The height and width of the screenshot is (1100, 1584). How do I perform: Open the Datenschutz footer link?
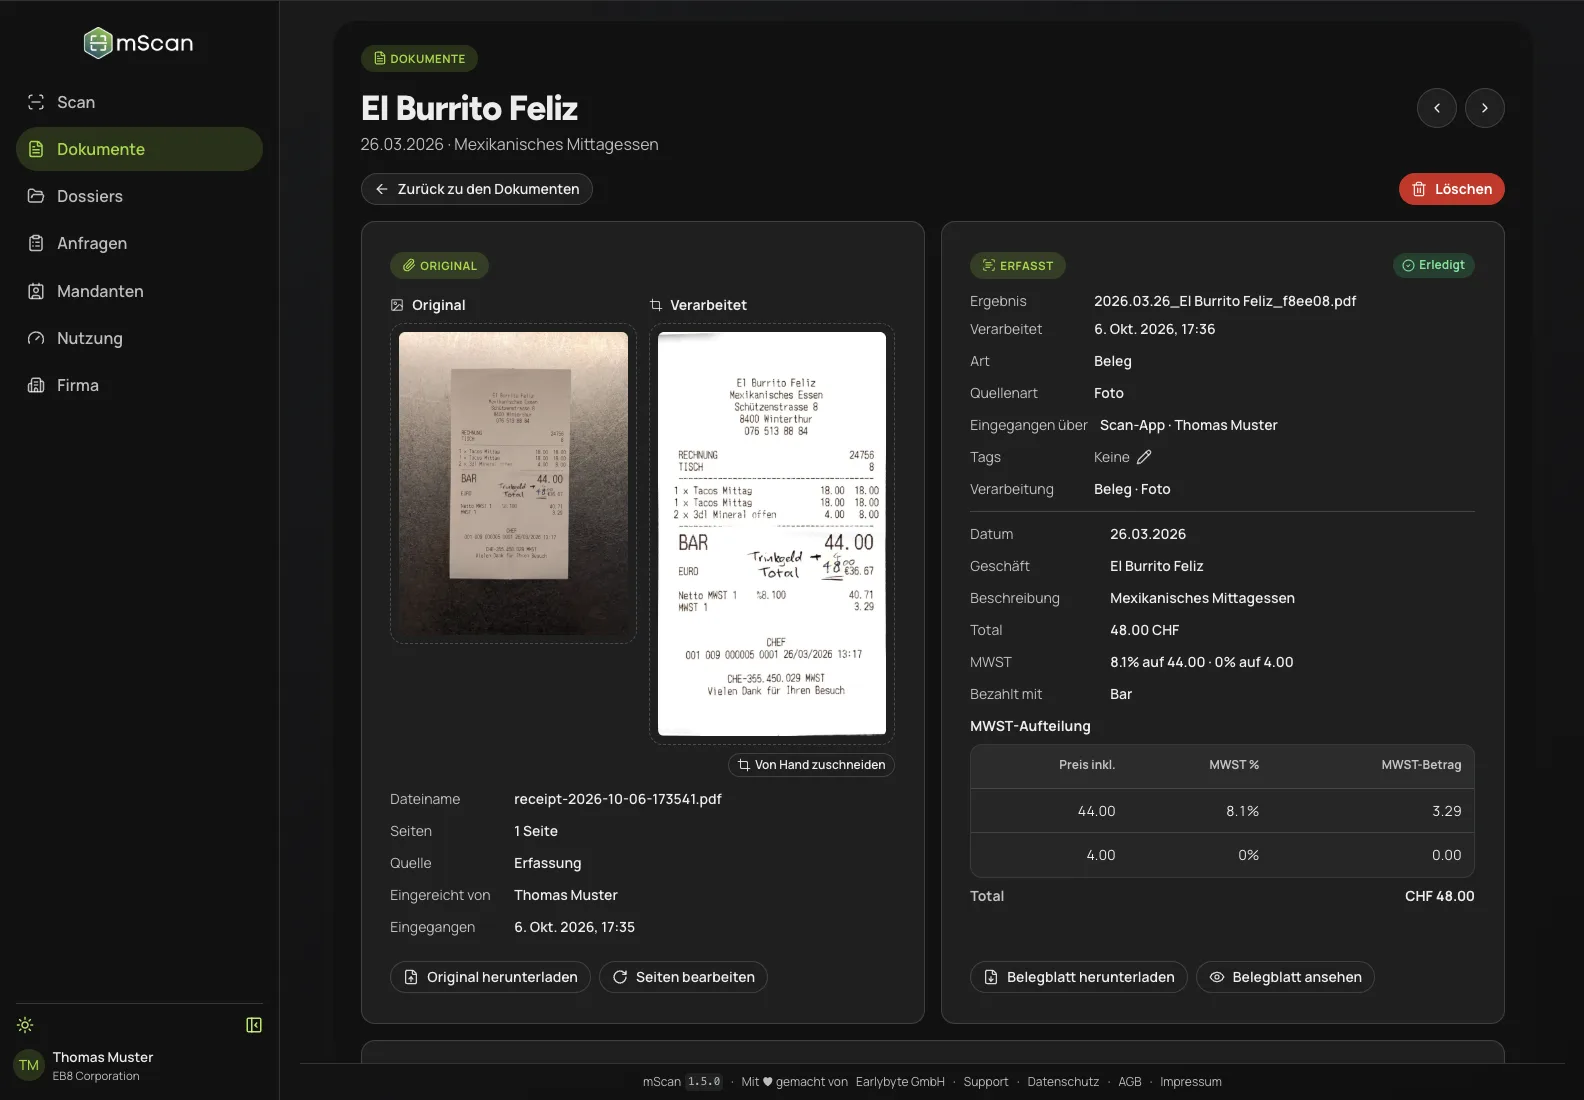tap(1063, 1082)
